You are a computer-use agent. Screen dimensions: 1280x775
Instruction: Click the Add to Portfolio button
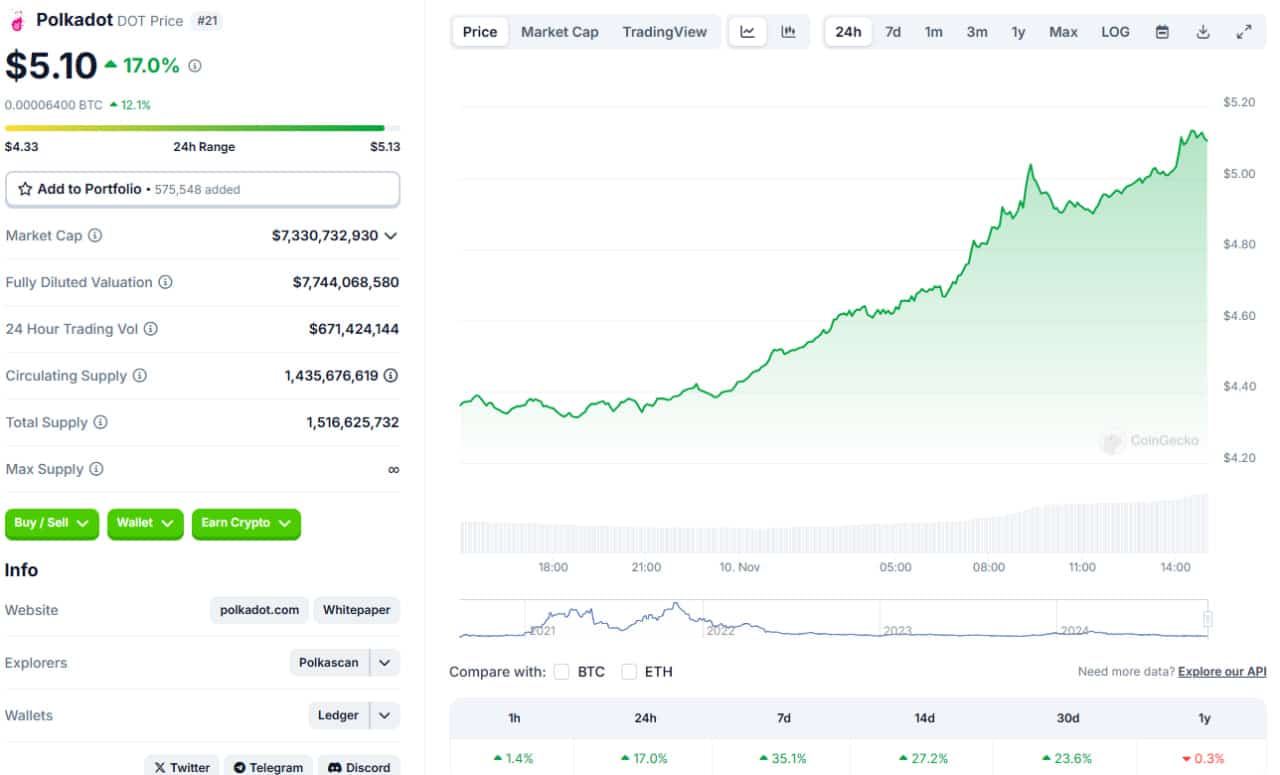point(202,189)
